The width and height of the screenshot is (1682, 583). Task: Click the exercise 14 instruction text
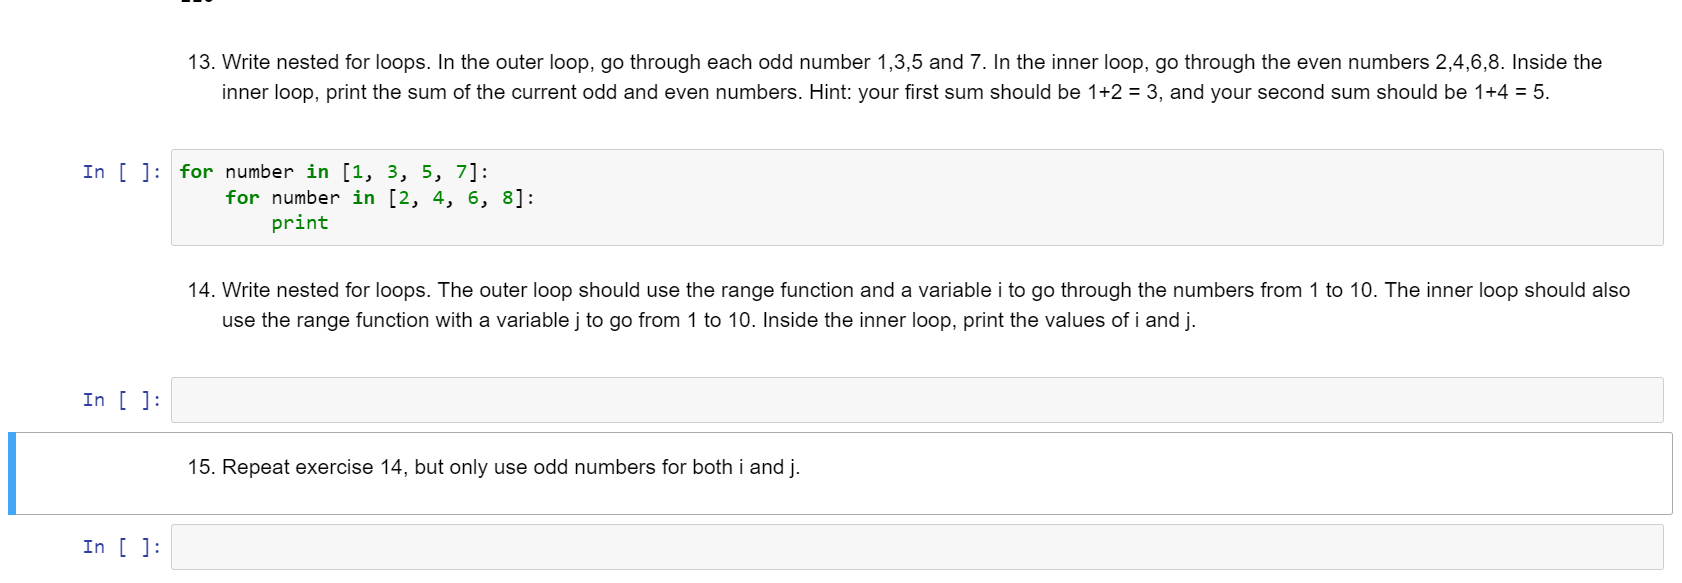(700, 291)
